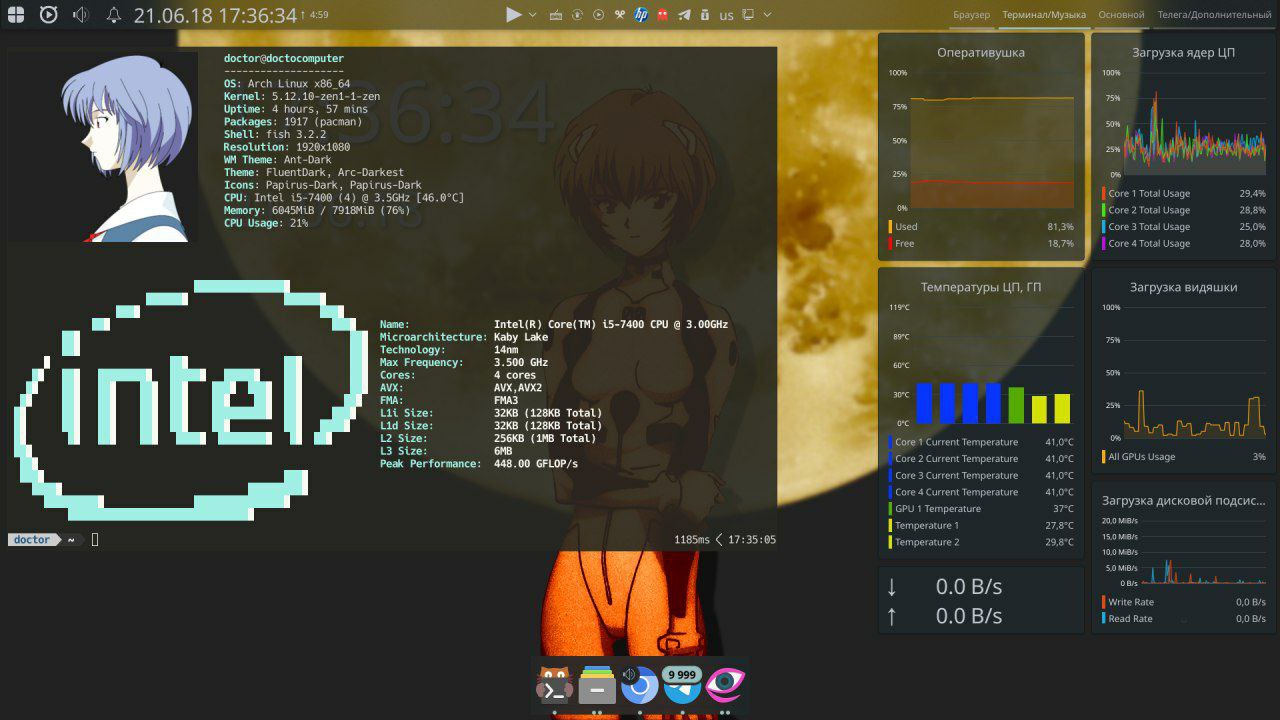Click the Core 4 Current Temperature row
The height and width of the screenshot is (720, 1280).
click(x=980, y=492)
